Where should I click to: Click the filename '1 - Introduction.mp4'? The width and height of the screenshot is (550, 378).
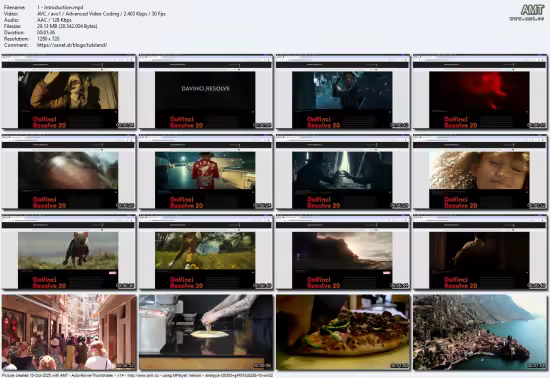(x=60, y=7)
